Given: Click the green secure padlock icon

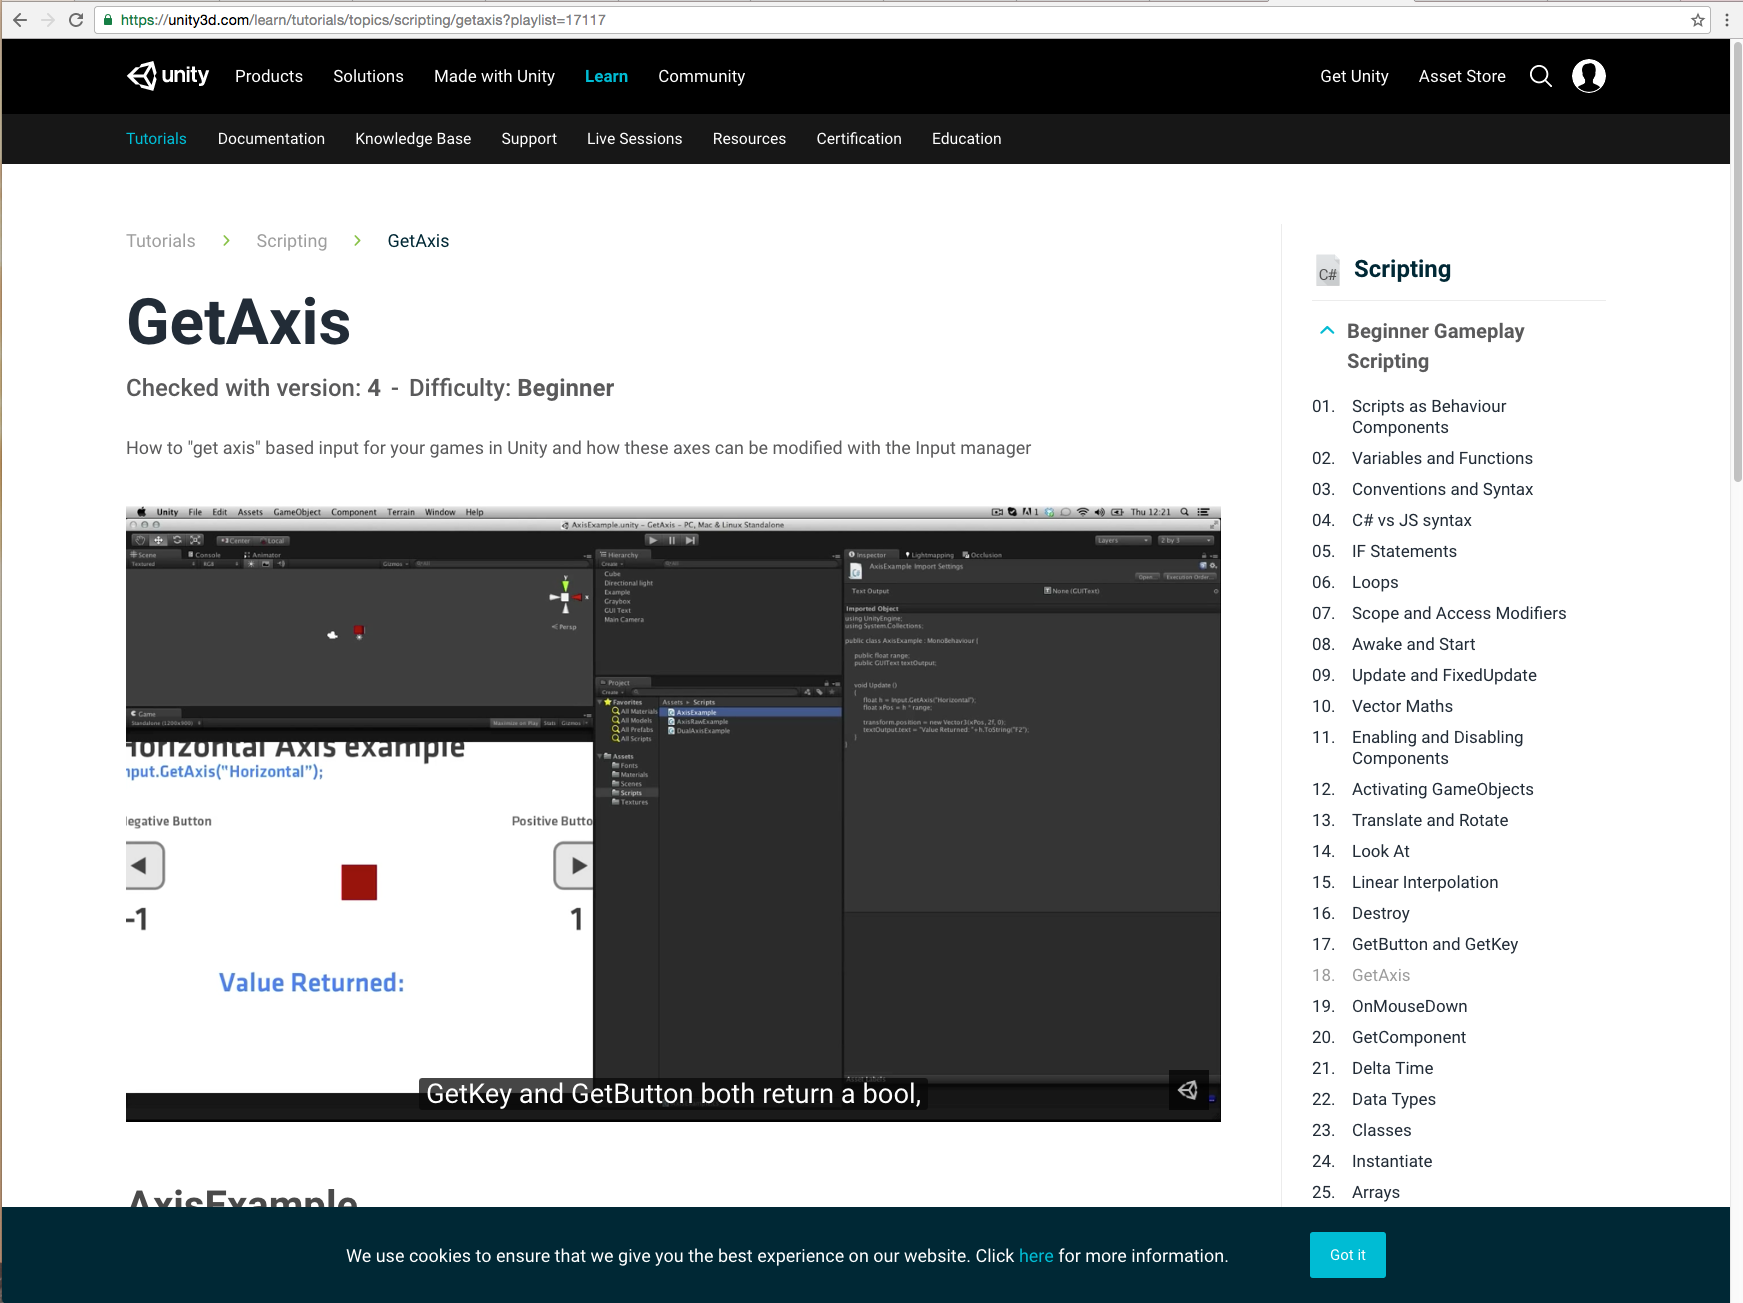Looking at the screenshot, I should (x=108, y=20).
